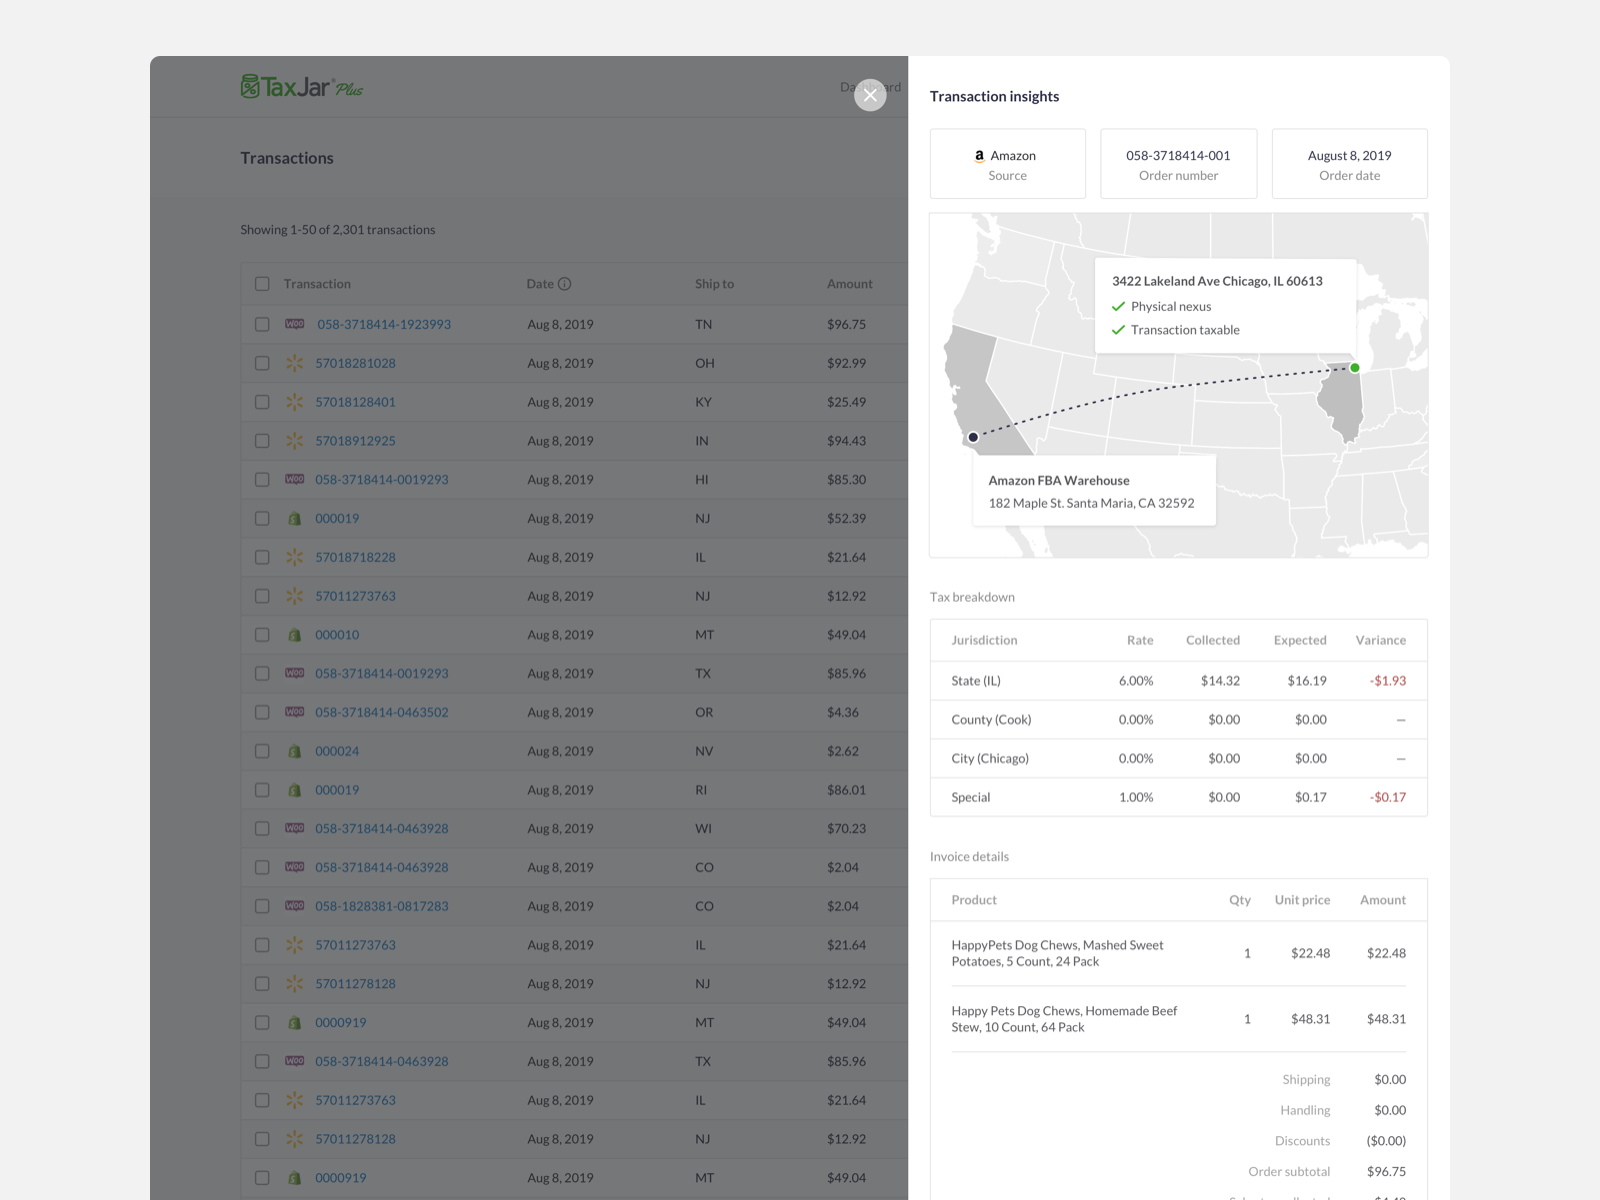Check the checkbox for order 000019

click(262, 518)
